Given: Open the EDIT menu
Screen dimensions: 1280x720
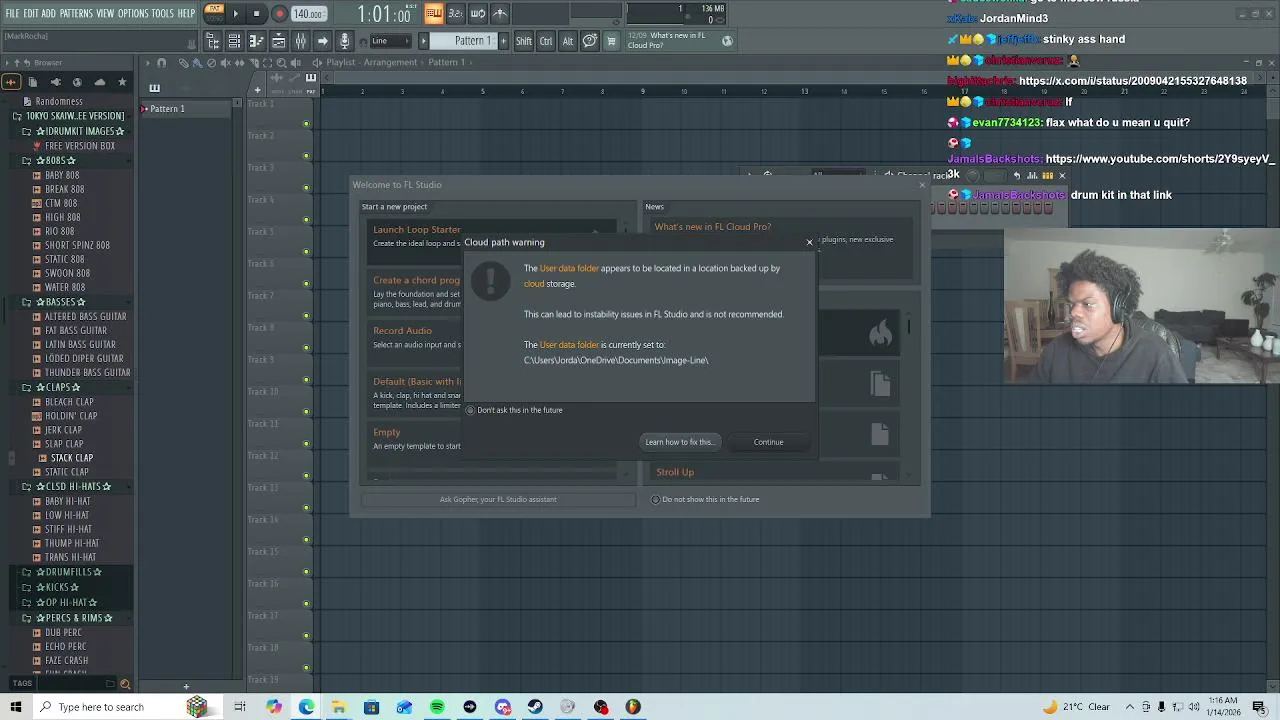Looking at the screenshot, I should point(31,14).
